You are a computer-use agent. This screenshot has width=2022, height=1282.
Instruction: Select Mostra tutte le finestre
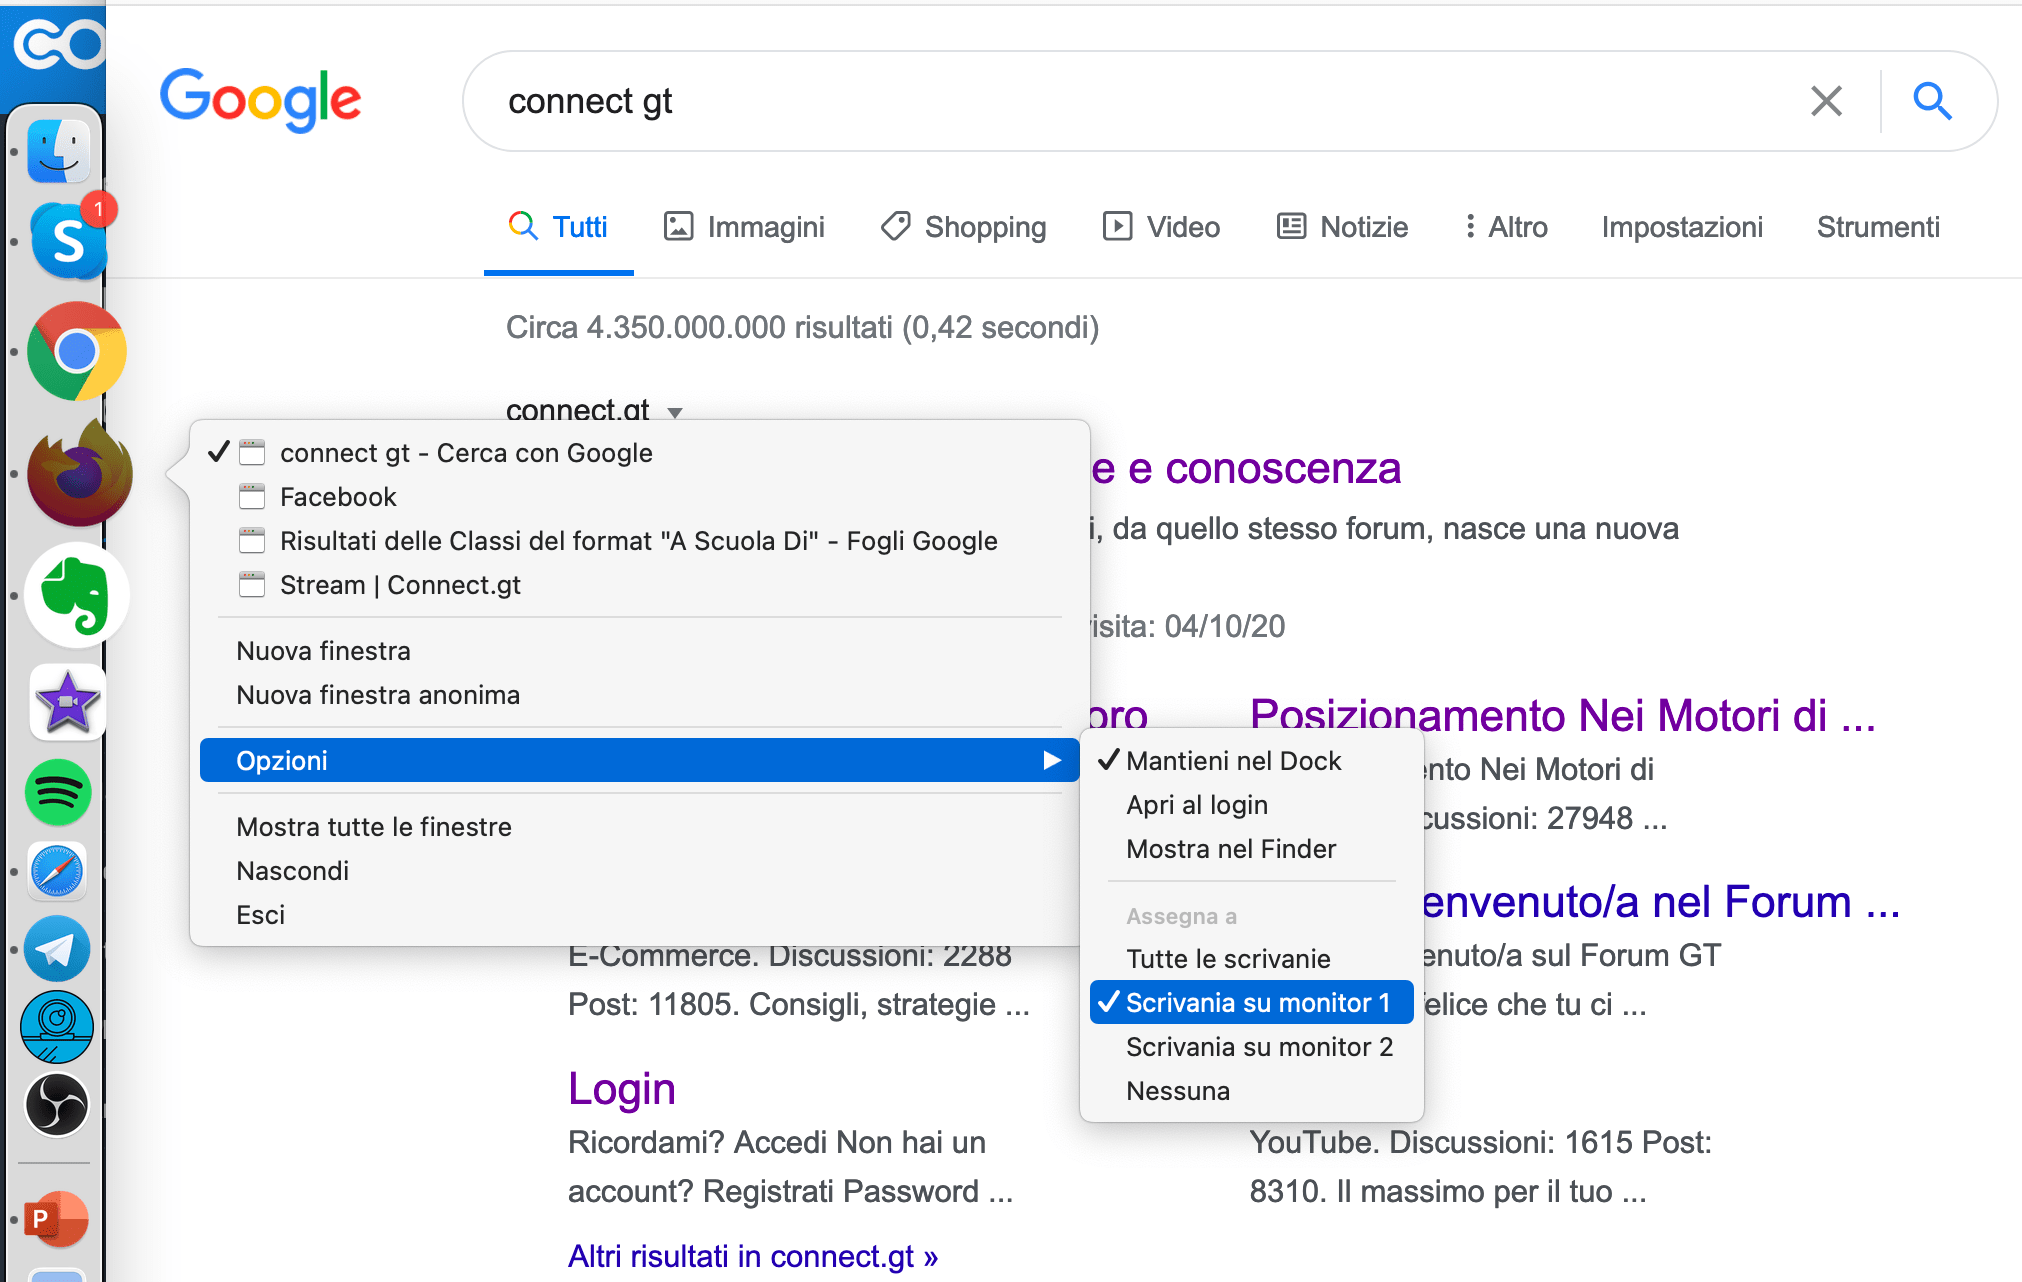pyautogui.click(x=639, y=827)
